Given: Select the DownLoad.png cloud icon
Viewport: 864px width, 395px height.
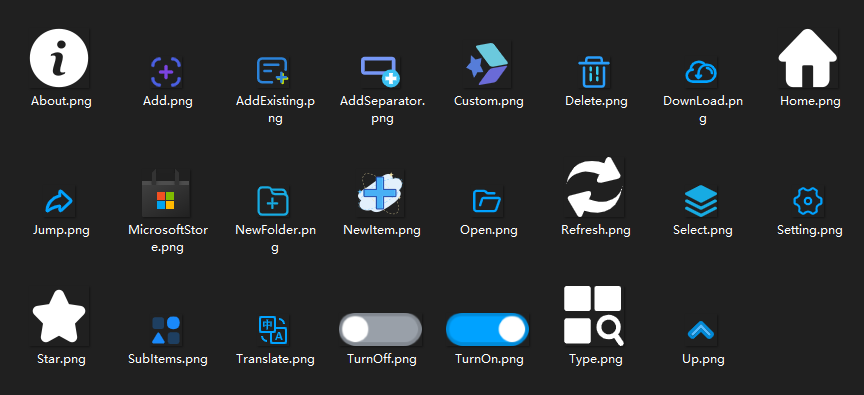Looking at the screenshot, I should point(701,72).
